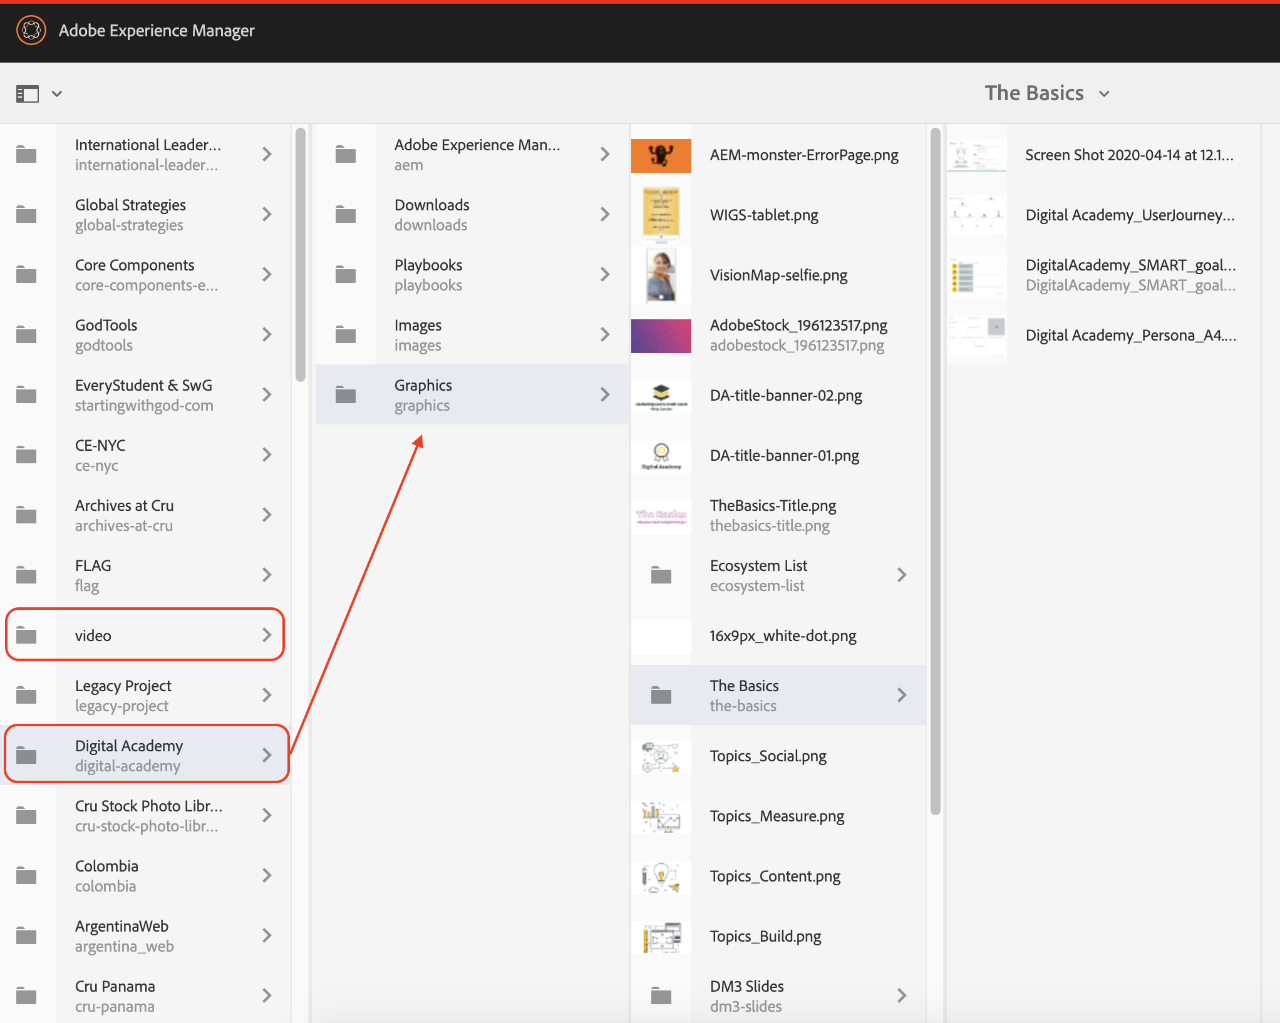Viewport: 1280px width, 1023px height.
Task: Select the Topics_Build.png thumbnail
Action: 661,937
